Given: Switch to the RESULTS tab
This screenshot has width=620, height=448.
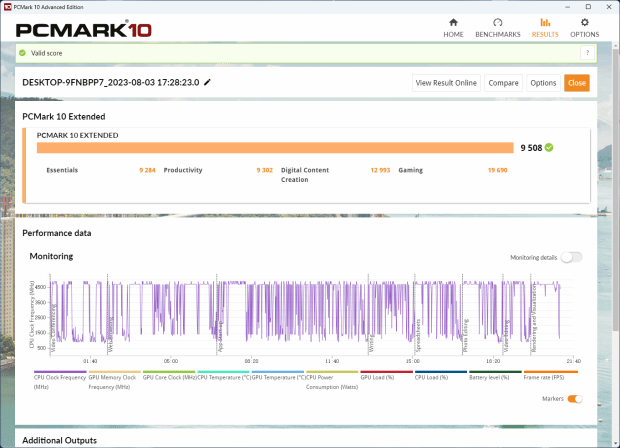Looking at the screenshot, I should (545, 28).
